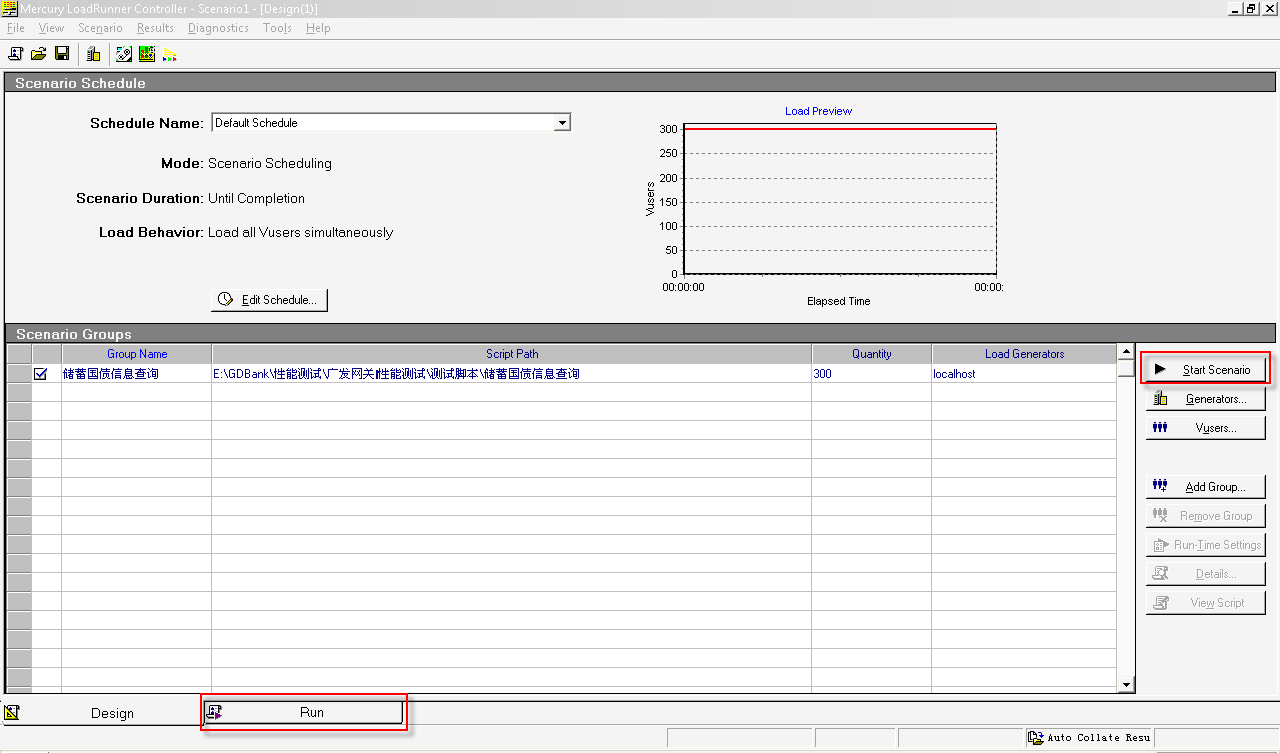Click the View Script button
Screen dimensions: 1280x753
[x=1206, y=603]
